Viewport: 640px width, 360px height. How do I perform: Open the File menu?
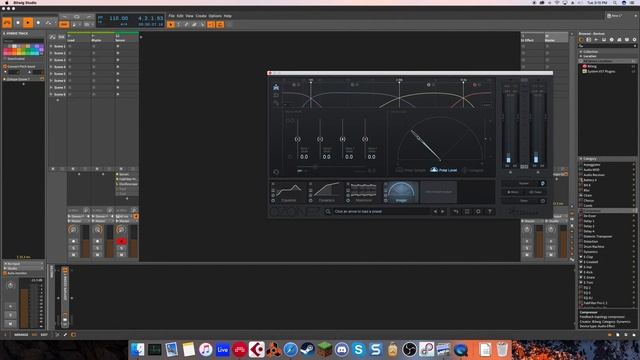tap(171, 16)
